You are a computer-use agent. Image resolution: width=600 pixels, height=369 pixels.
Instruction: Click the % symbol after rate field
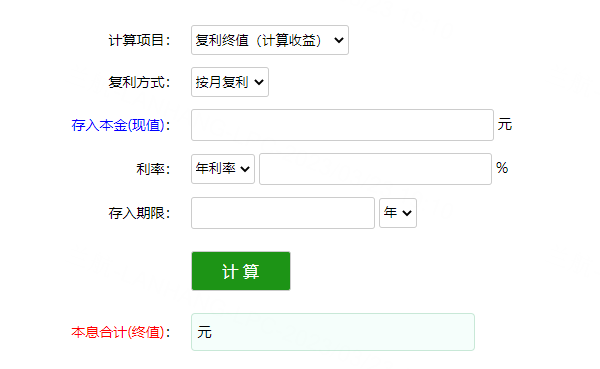click(x=502, y=168)
